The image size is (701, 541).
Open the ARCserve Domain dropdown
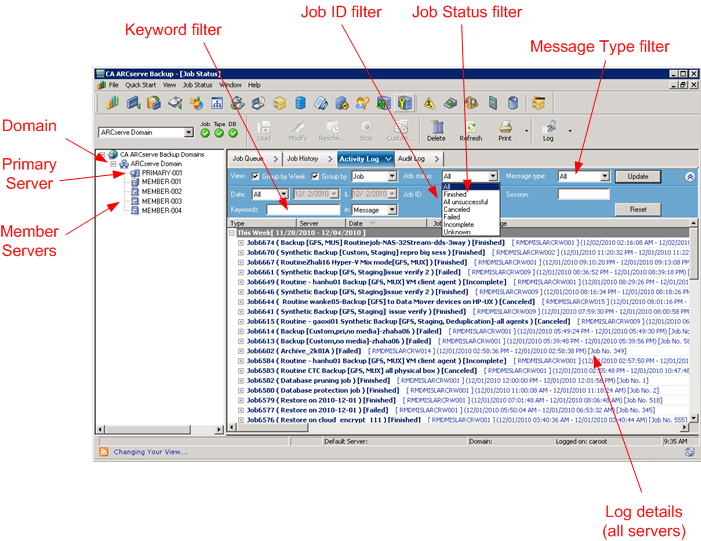click(189, 132)
